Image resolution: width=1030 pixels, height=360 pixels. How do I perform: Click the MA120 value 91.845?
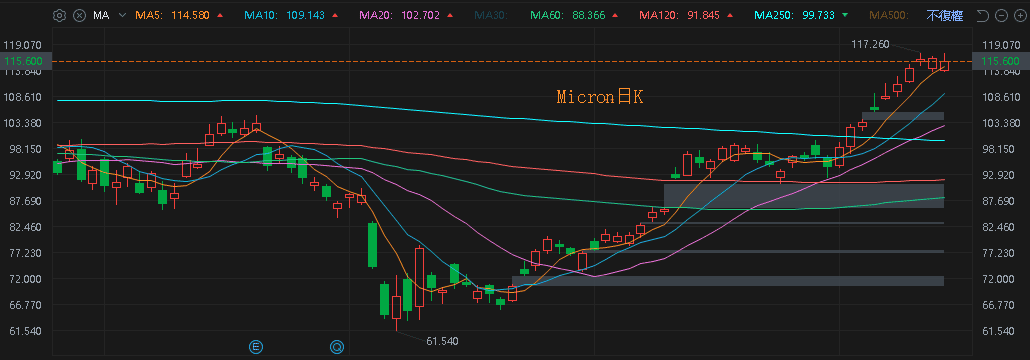(703, 15)
